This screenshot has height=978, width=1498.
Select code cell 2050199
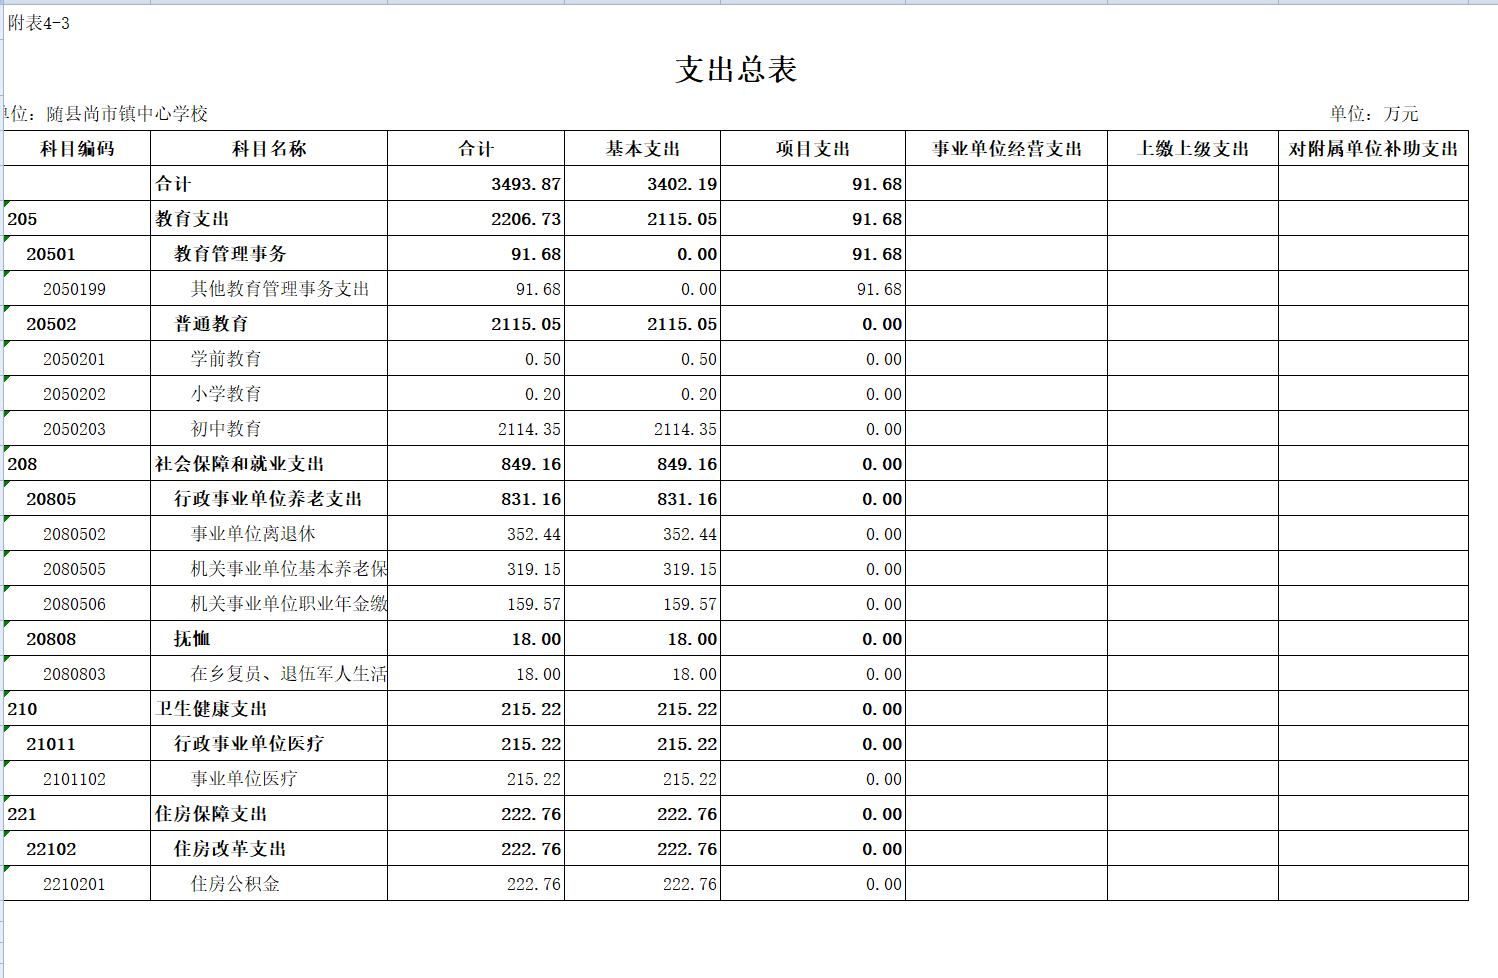(x=77, y=289)
